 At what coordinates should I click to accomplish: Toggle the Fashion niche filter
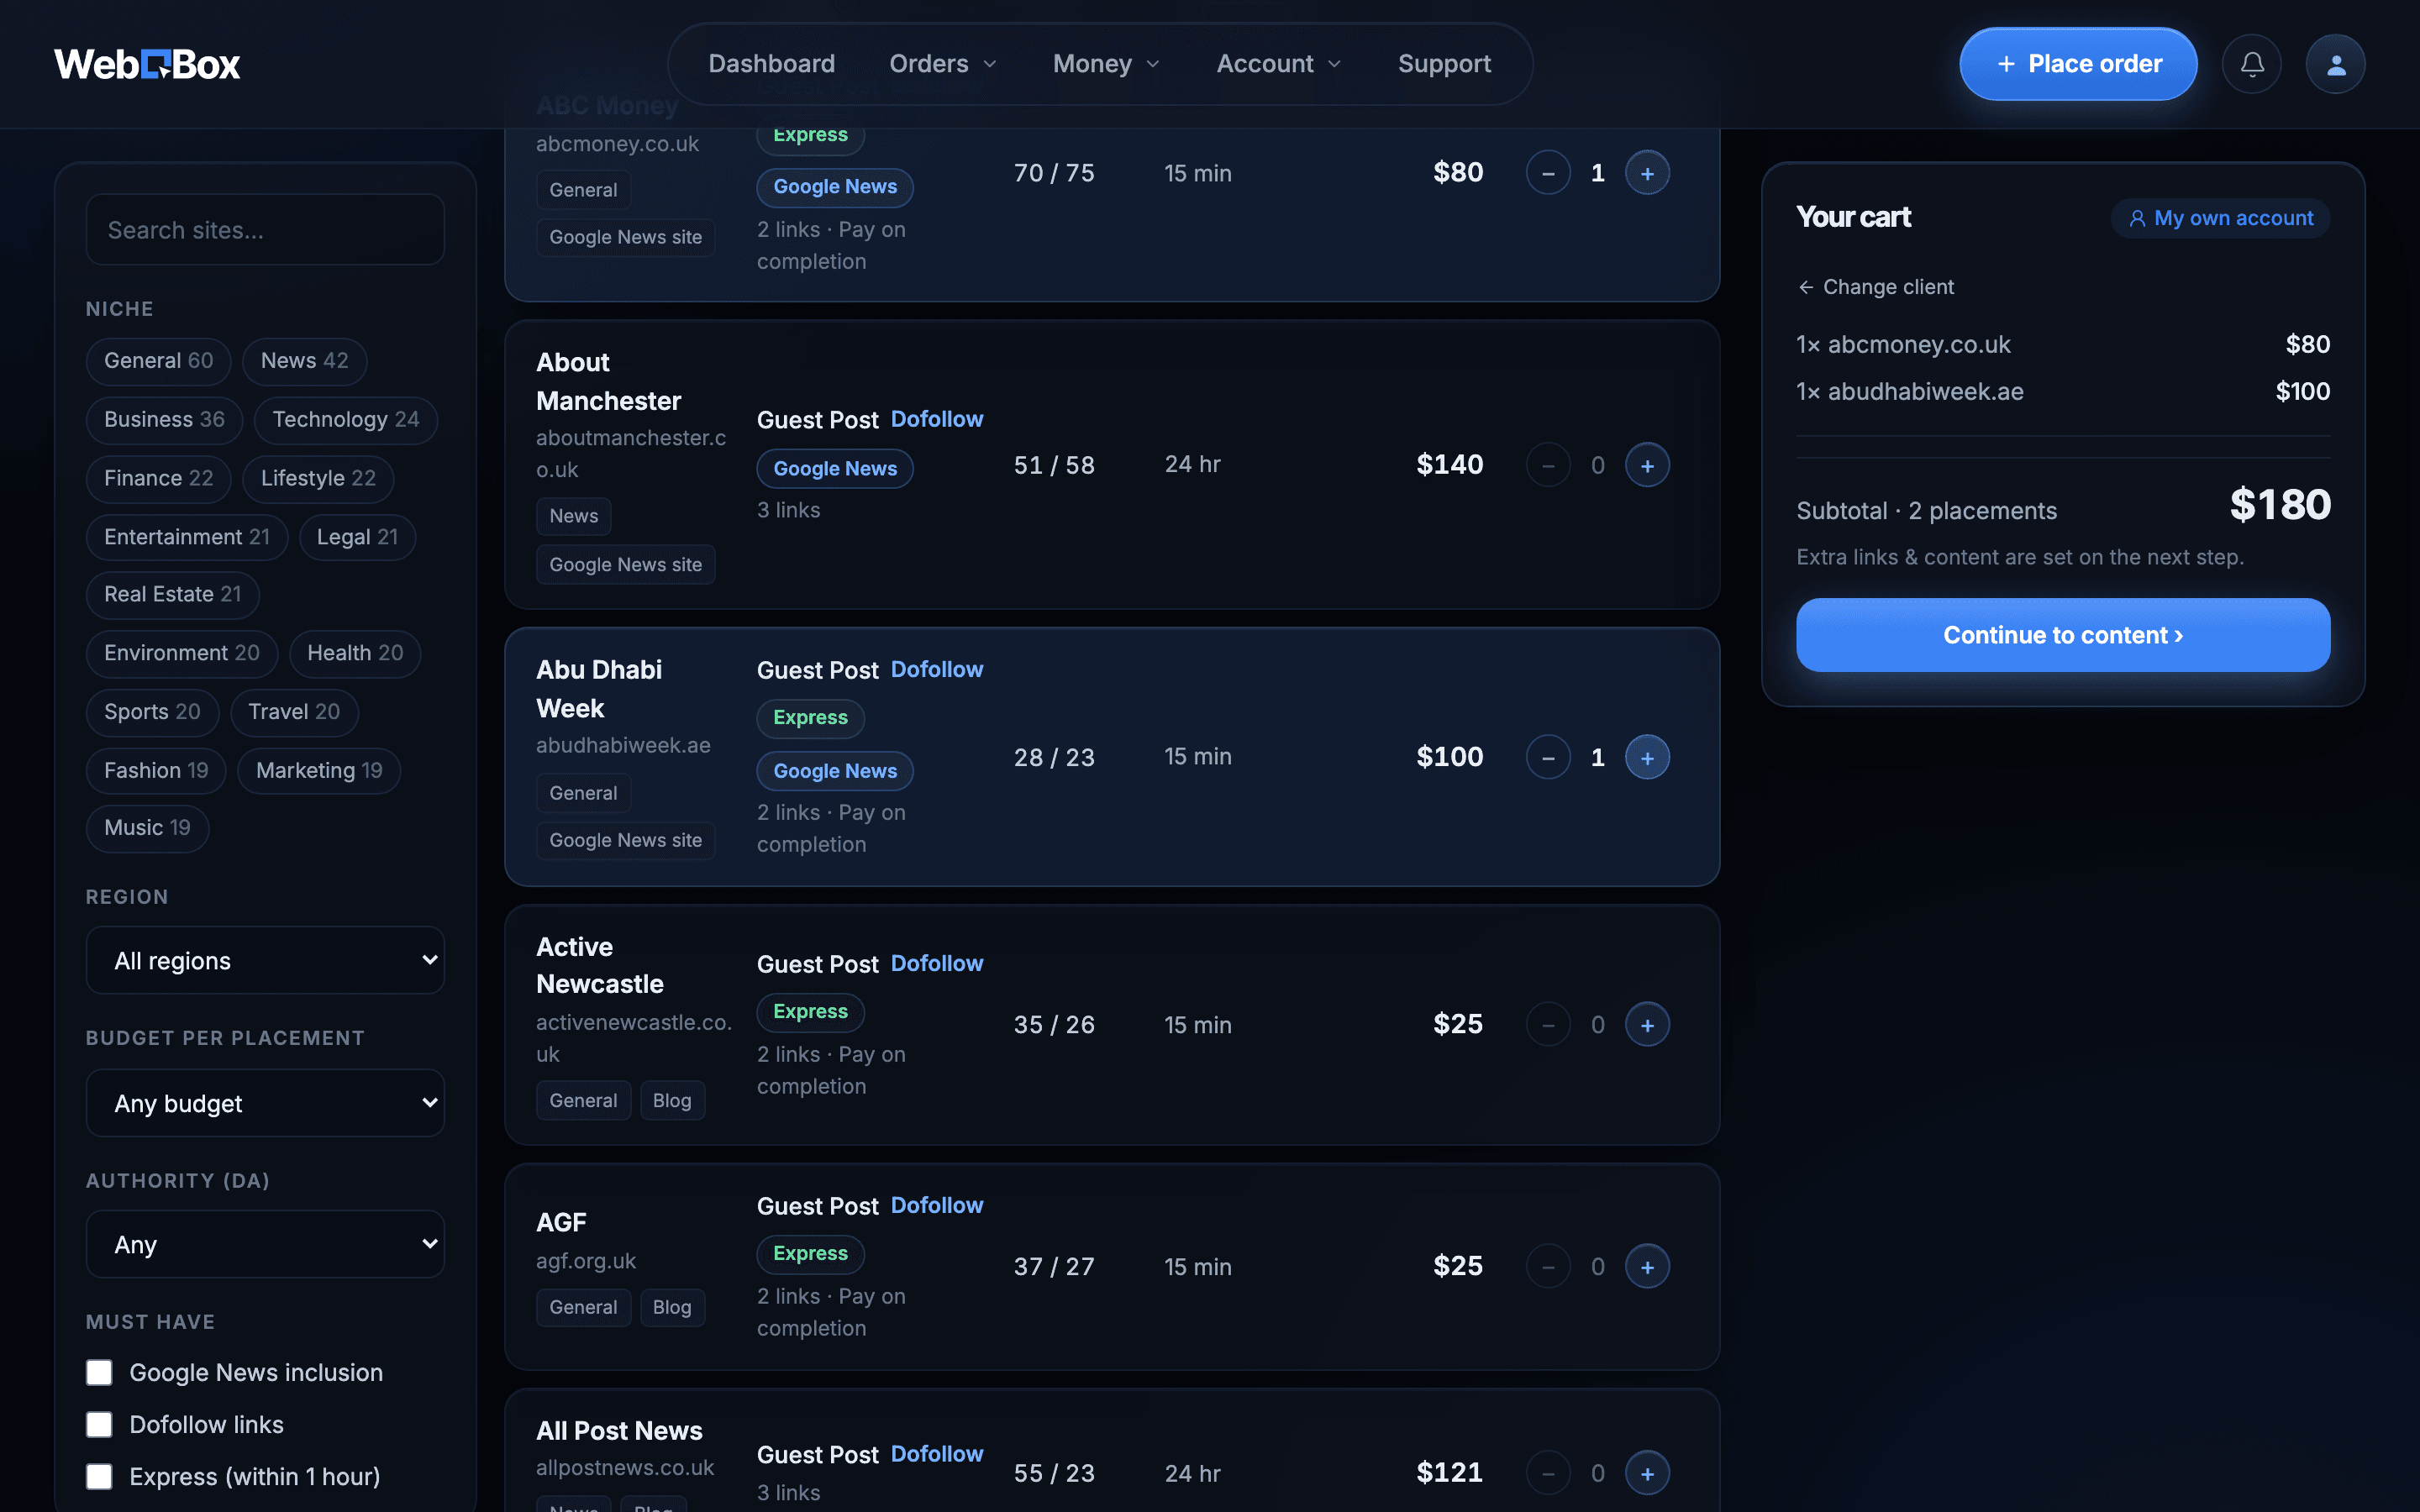(156, 771)
